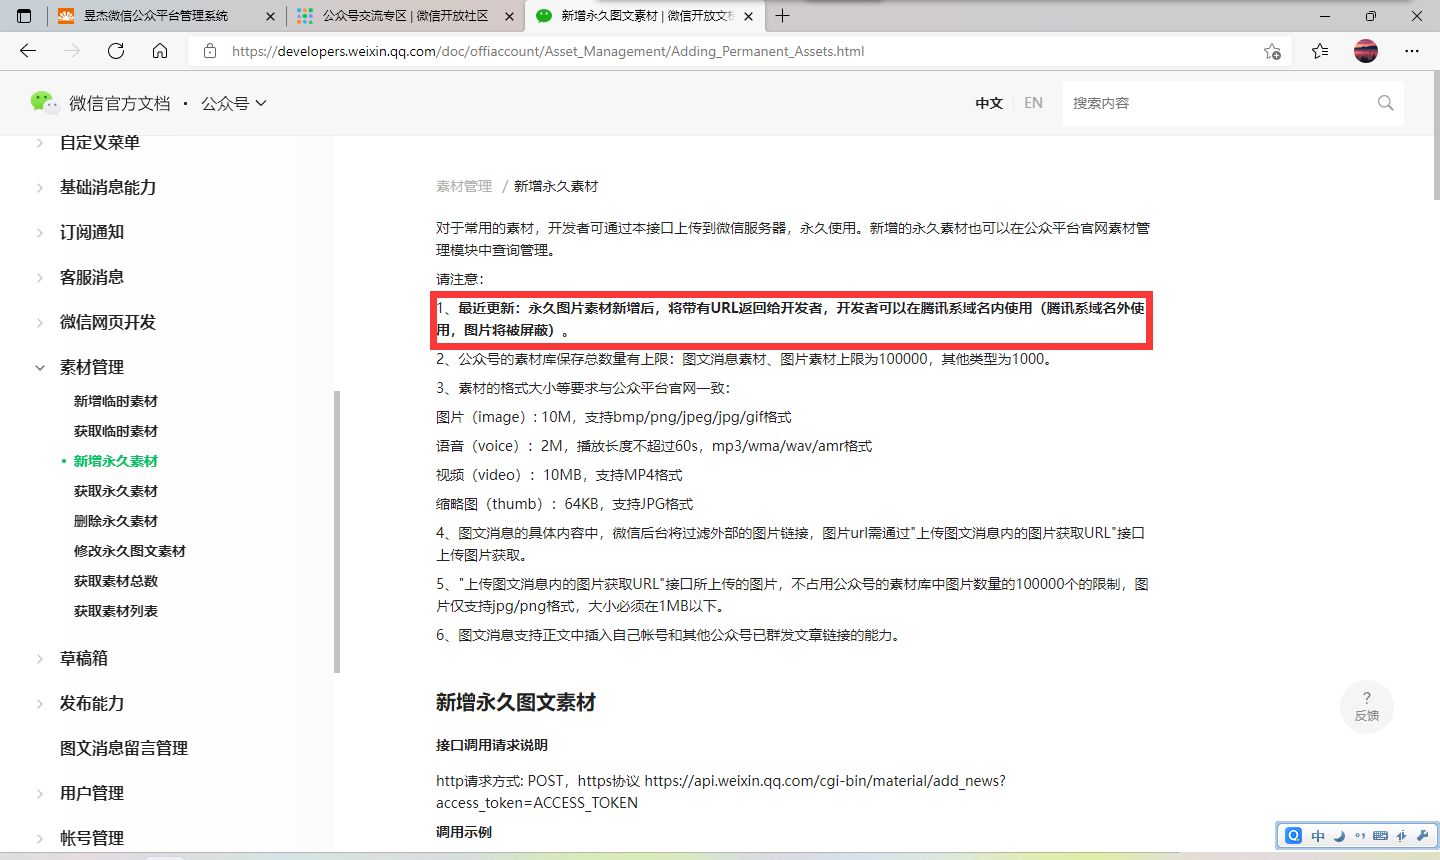Viewport: 1440px width, 860px height.
Task: Switch to the 公众号交流专区 tab
Action: click(405, 16)
